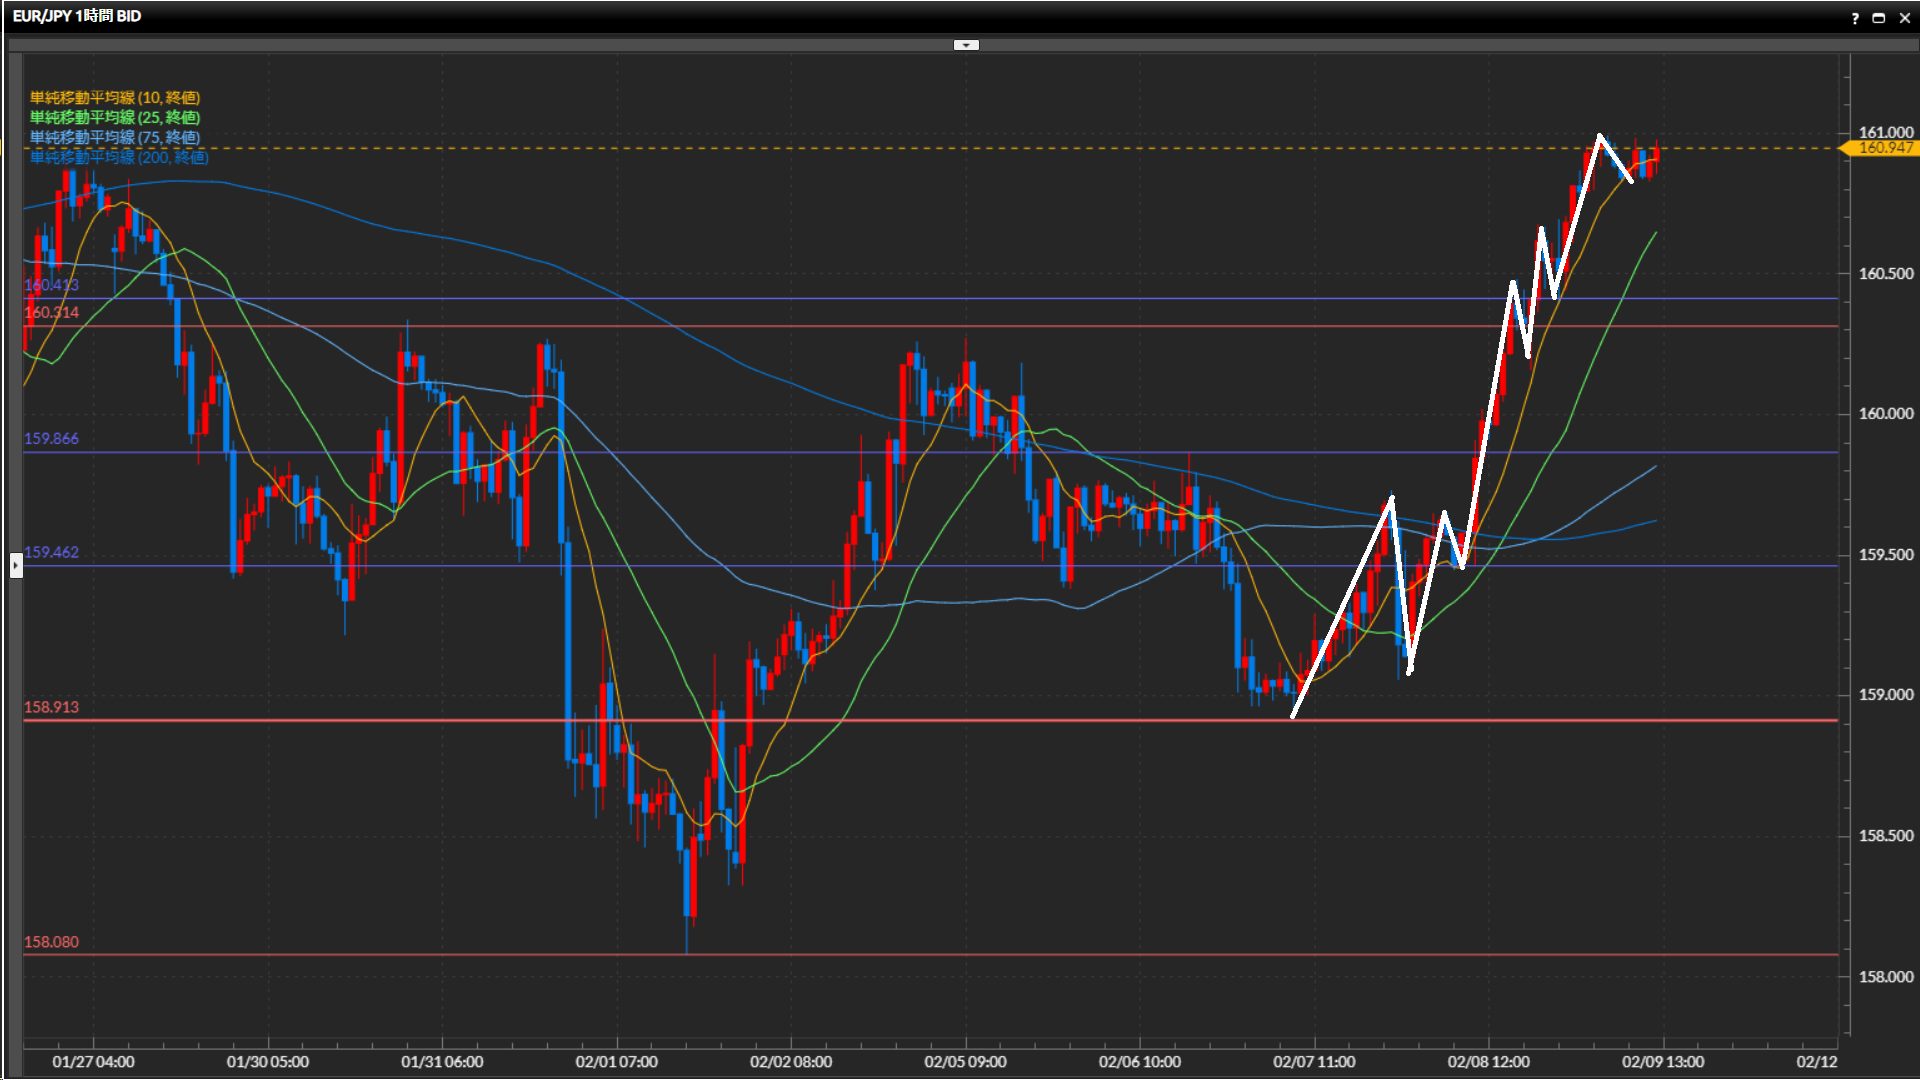Screen dimensions: 1920x1080
Task: Click the EUR/JPY 1時間 BID title
Action: 77,16
